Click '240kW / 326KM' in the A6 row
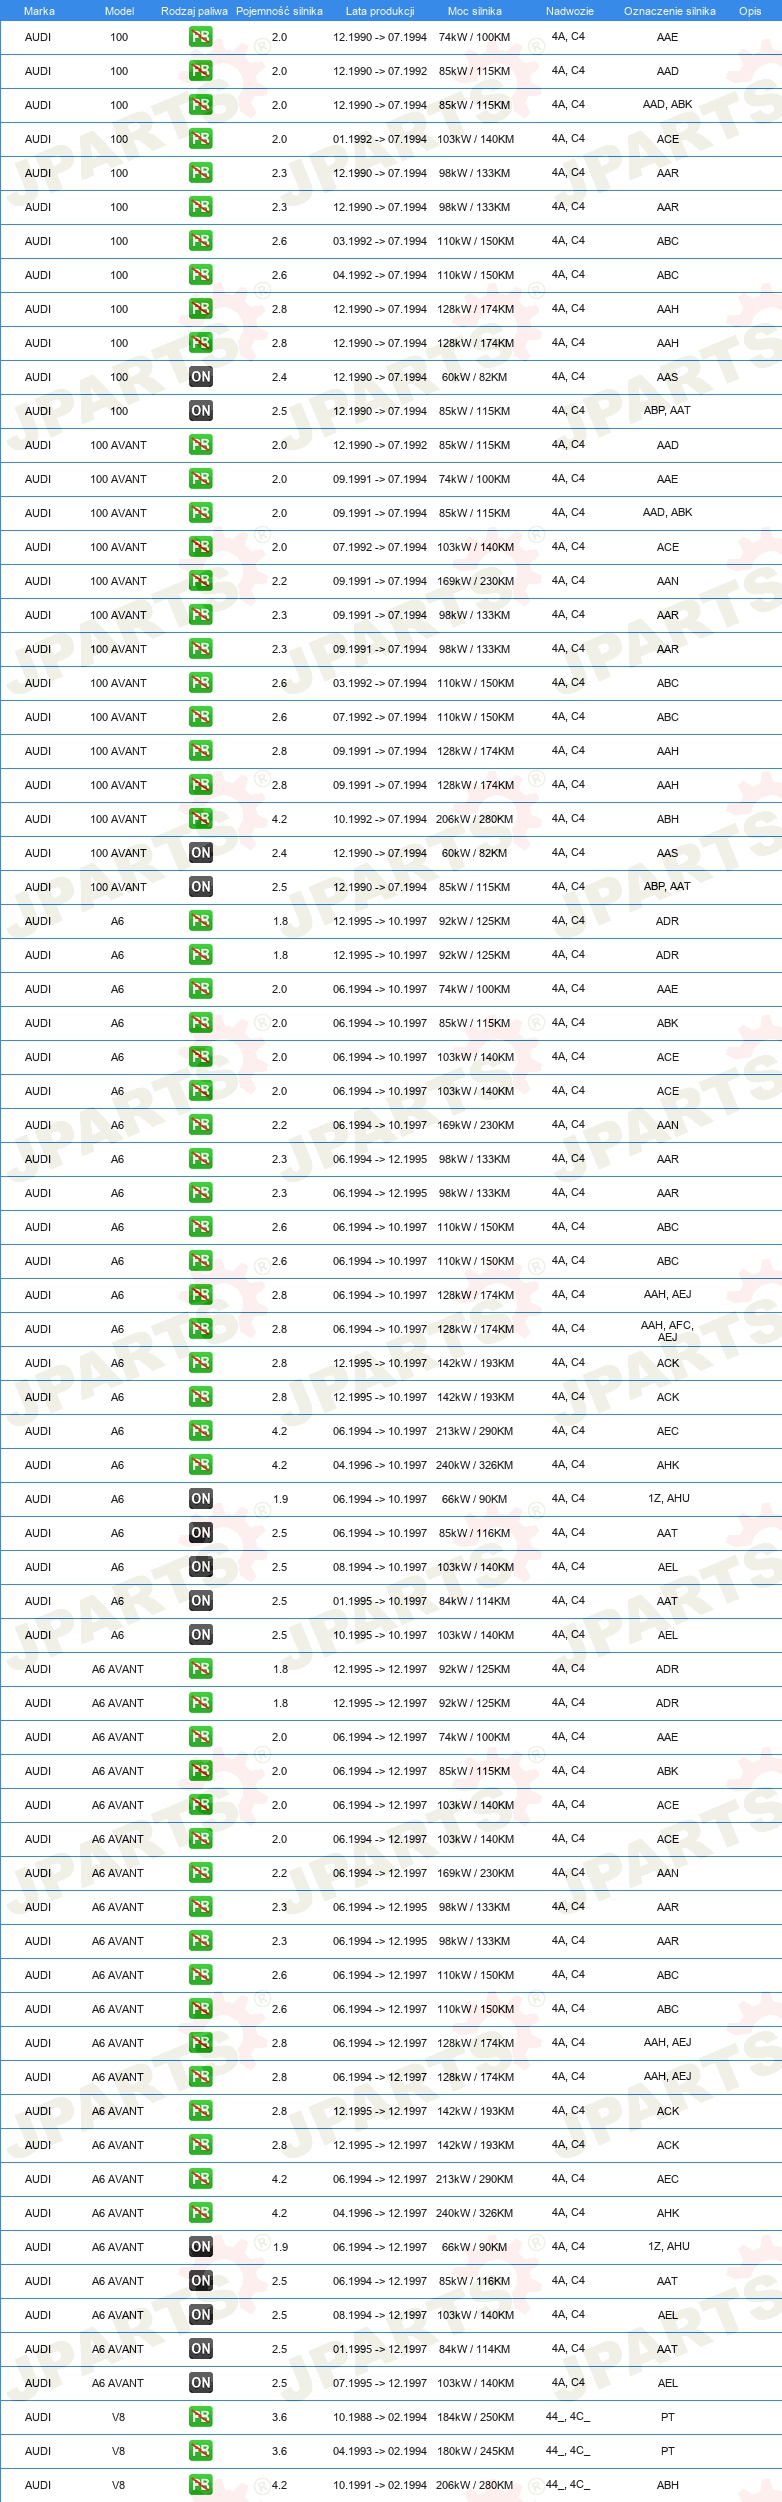This screenshot has width=782, height=2502. coord(475,1465)
